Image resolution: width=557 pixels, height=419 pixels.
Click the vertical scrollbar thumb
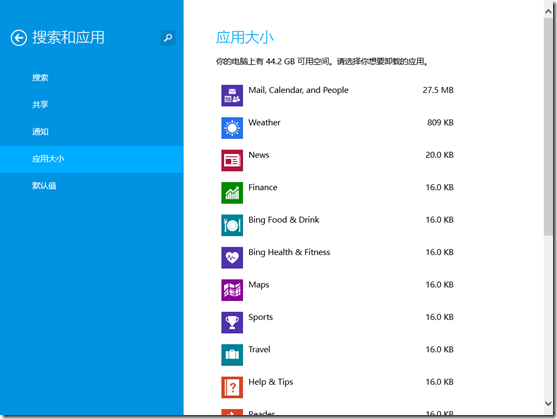tap(548, 126)
